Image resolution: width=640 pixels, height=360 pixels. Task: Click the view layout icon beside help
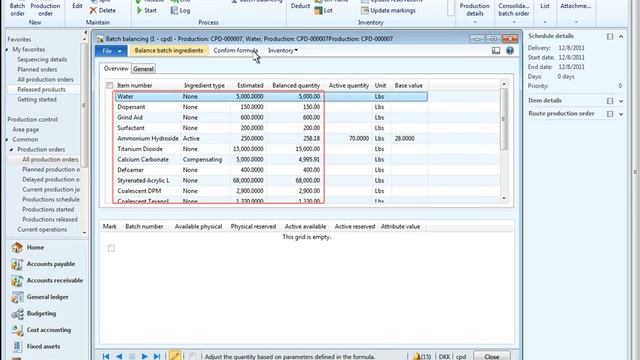point(496,51)
